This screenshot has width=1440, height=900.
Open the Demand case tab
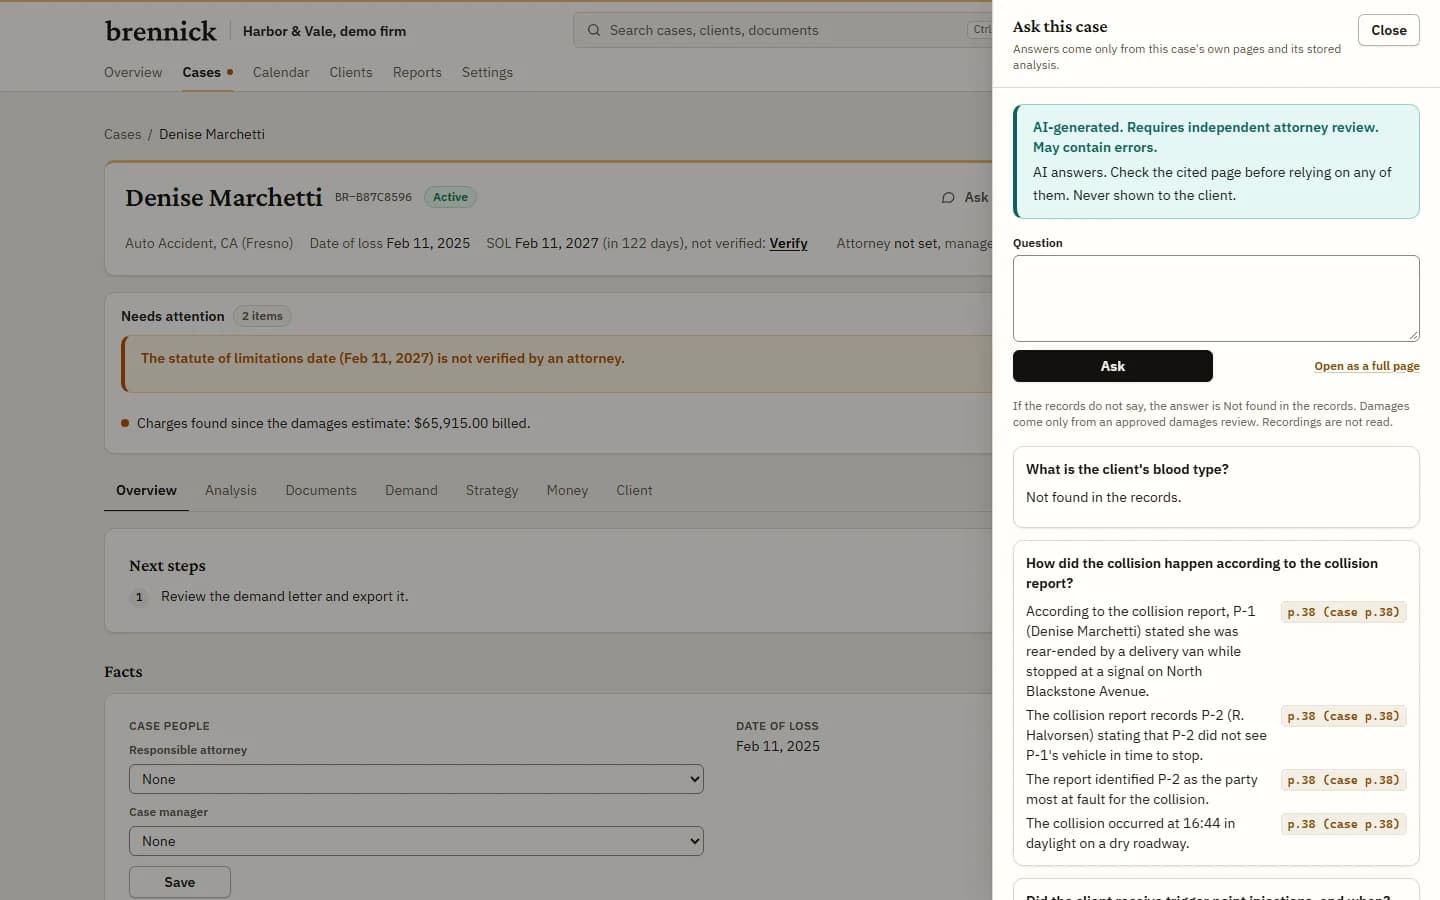coord(411,490)
